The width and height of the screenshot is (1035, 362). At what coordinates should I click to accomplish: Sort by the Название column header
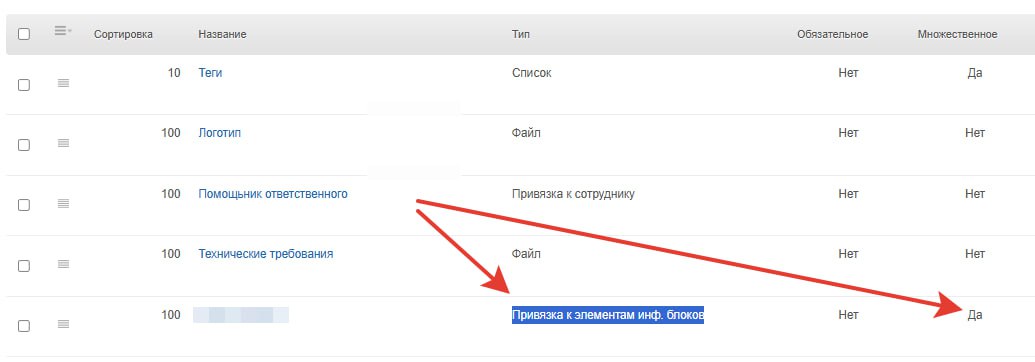click(222, 34)
